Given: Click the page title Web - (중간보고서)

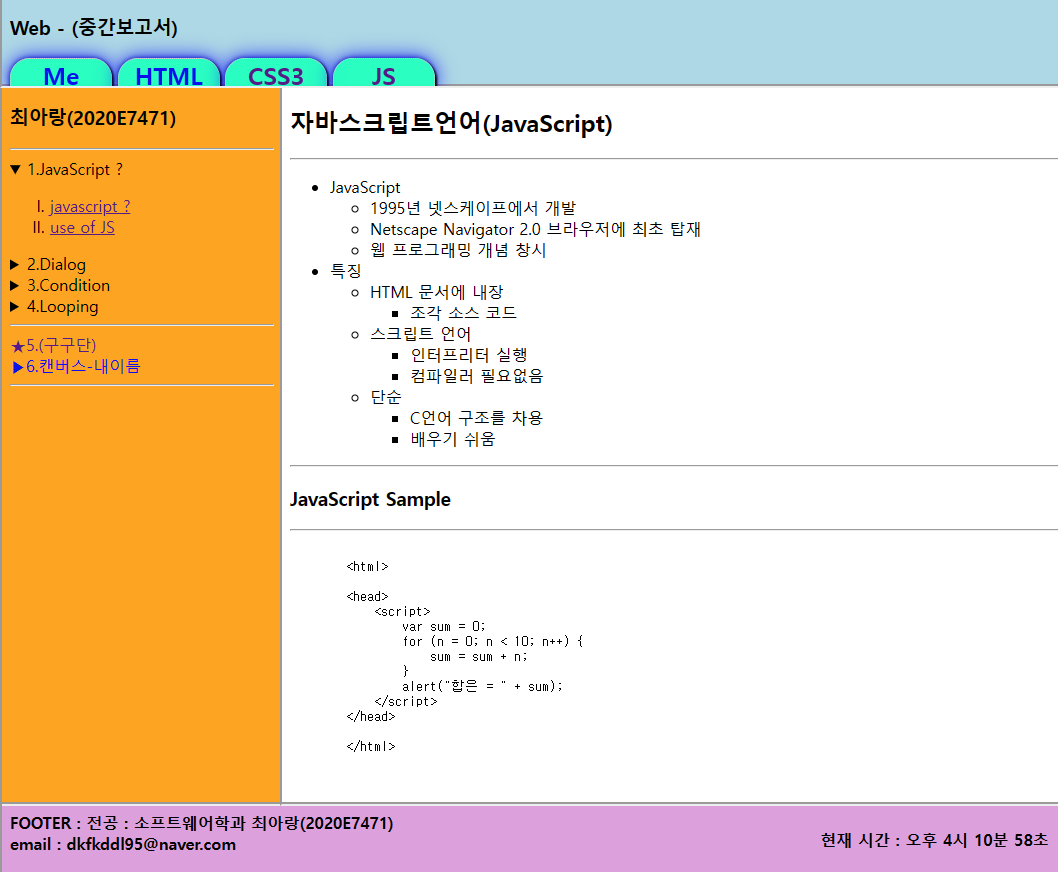Looking at the screenshot, I should pos(94,28).
